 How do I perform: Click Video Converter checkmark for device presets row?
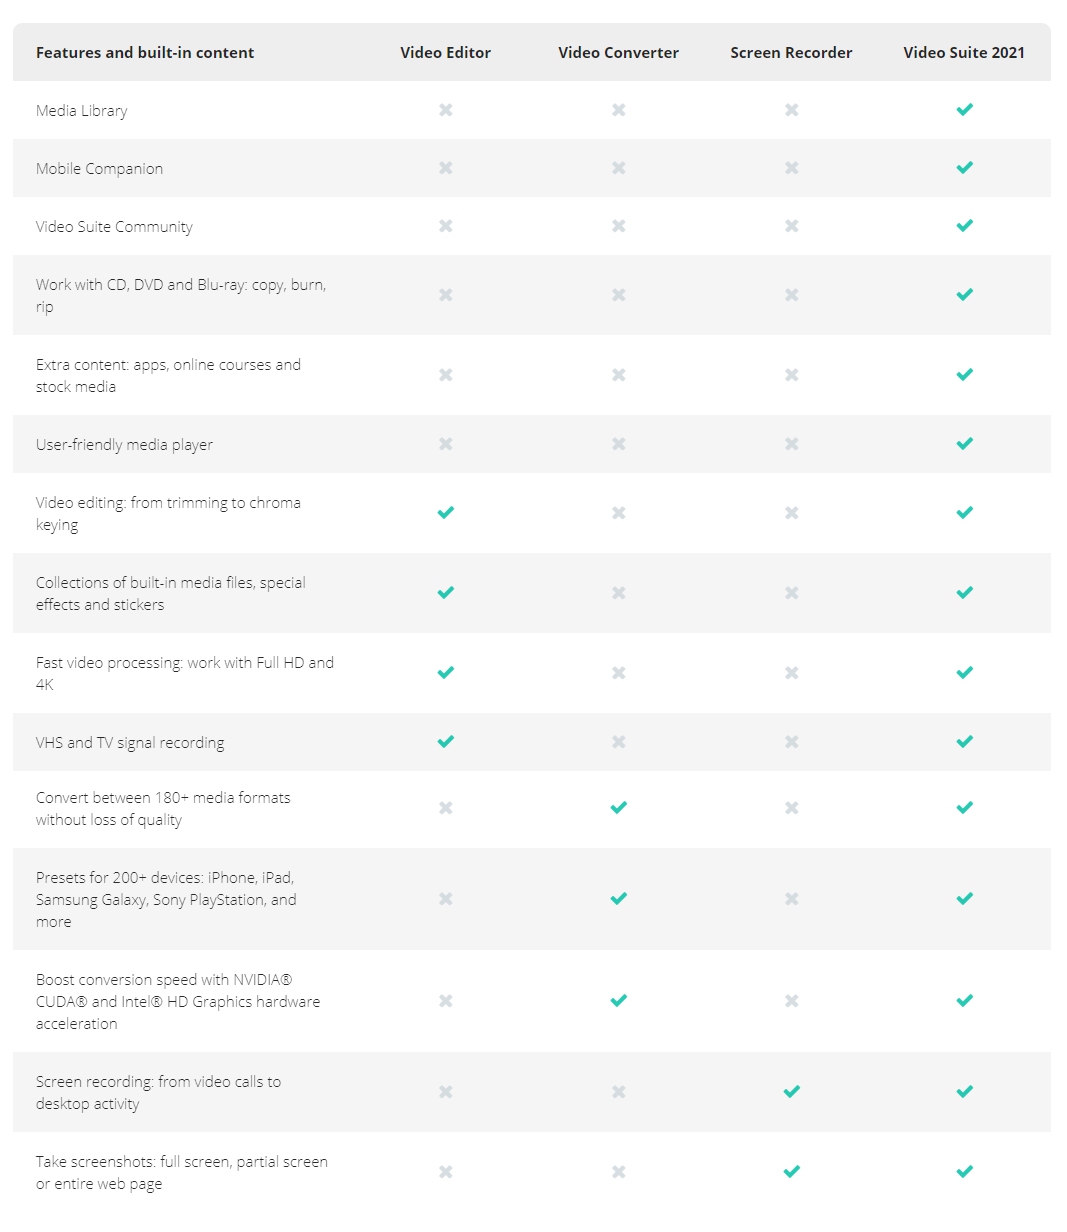click(x=619, y=899)
